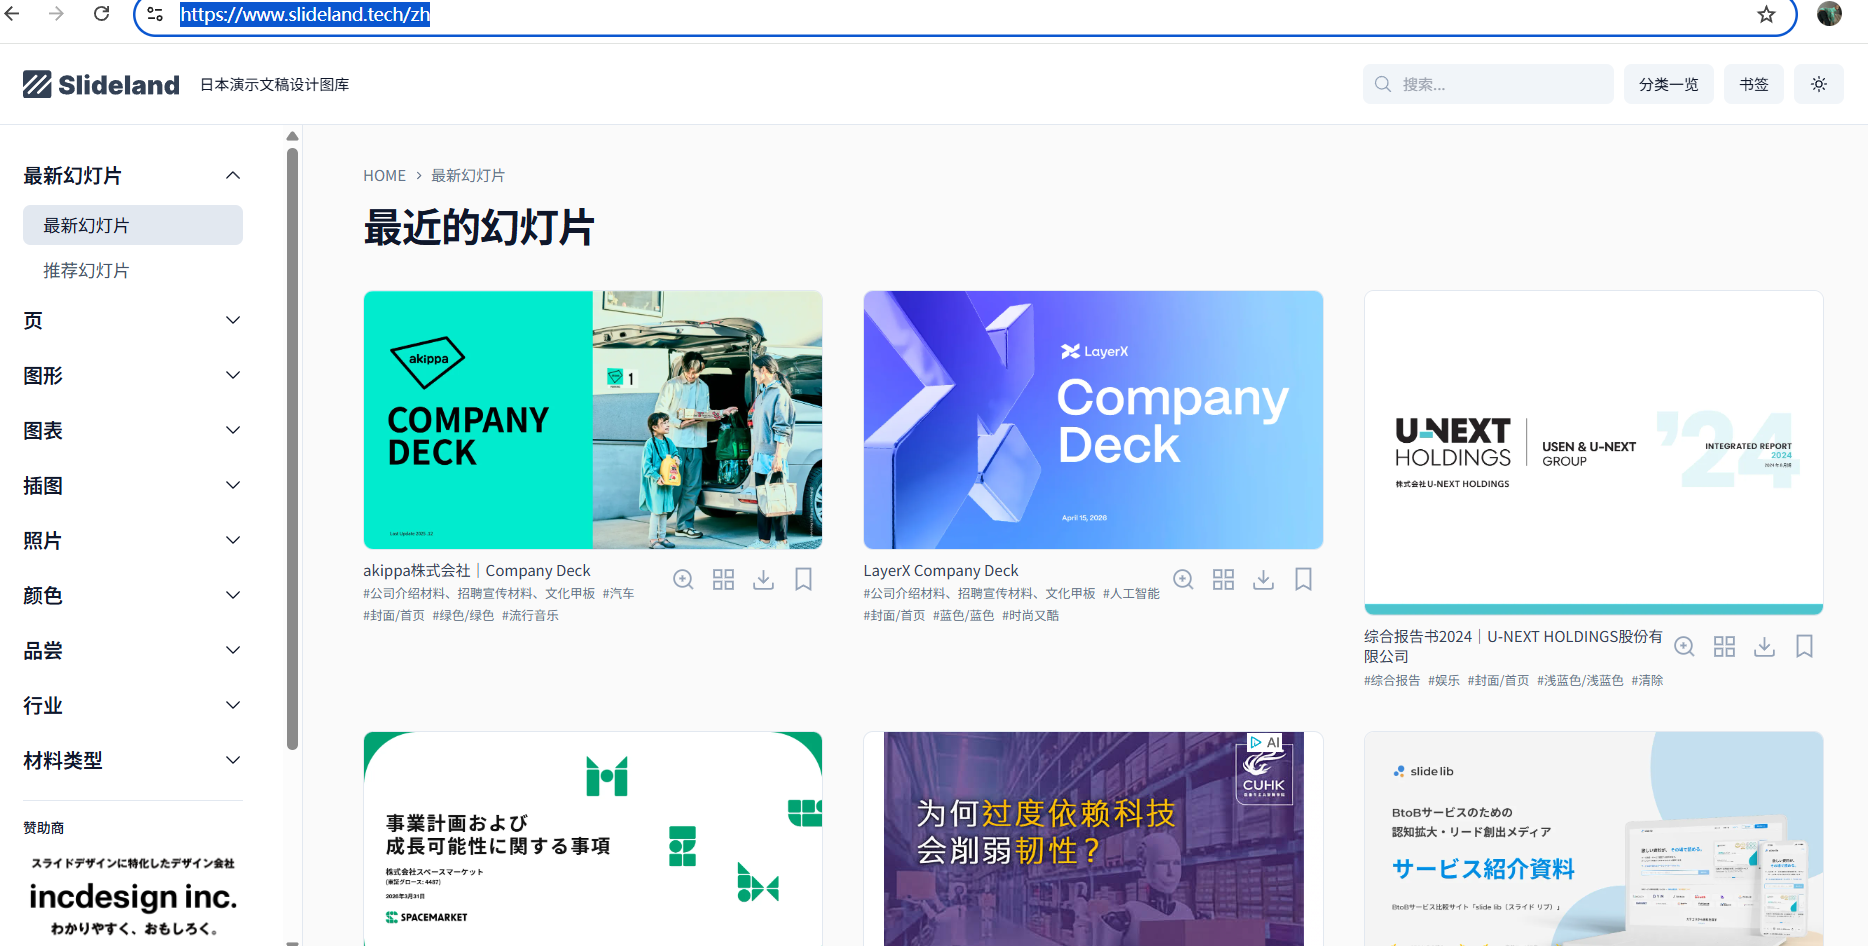
Task: Open the CUHK 为何过度依赖科技 ad thumbnail
Action: pos(1093,839)
